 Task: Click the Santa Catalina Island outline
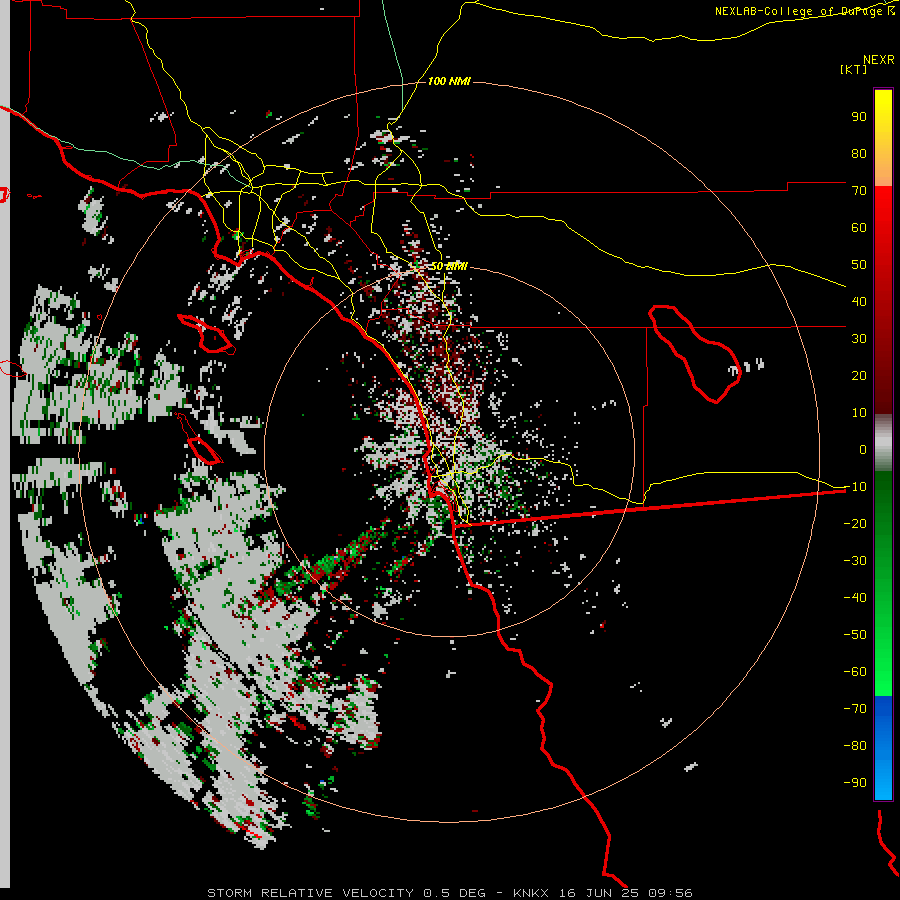(x=206, y=335)
